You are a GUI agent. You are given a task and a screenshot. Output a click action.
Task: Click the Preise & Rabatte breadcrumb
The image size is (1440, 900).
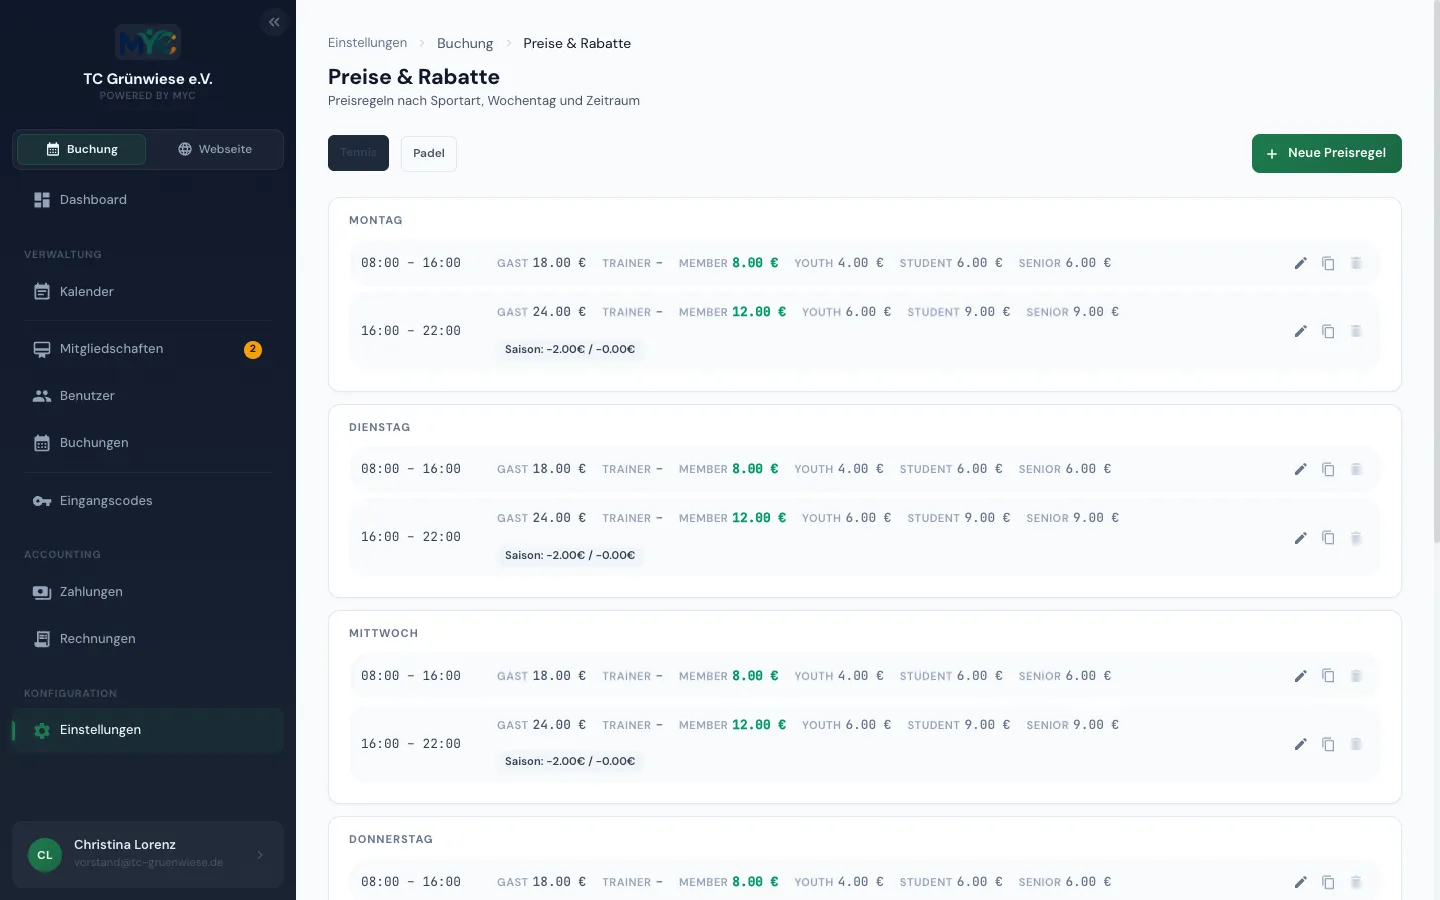[x=577, y=43]
